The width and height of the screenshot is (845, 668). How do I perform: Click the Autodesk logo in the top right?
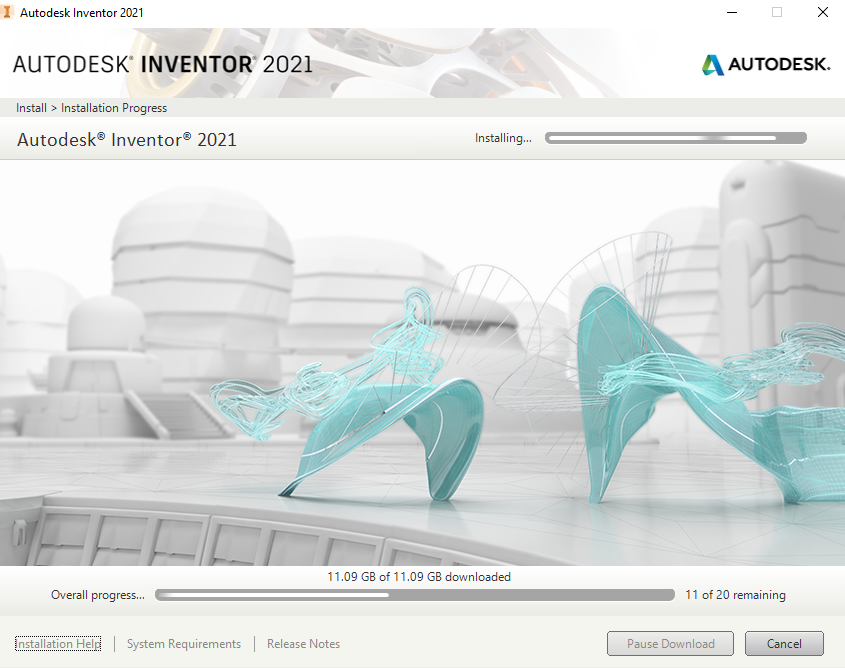click(765, 63)
